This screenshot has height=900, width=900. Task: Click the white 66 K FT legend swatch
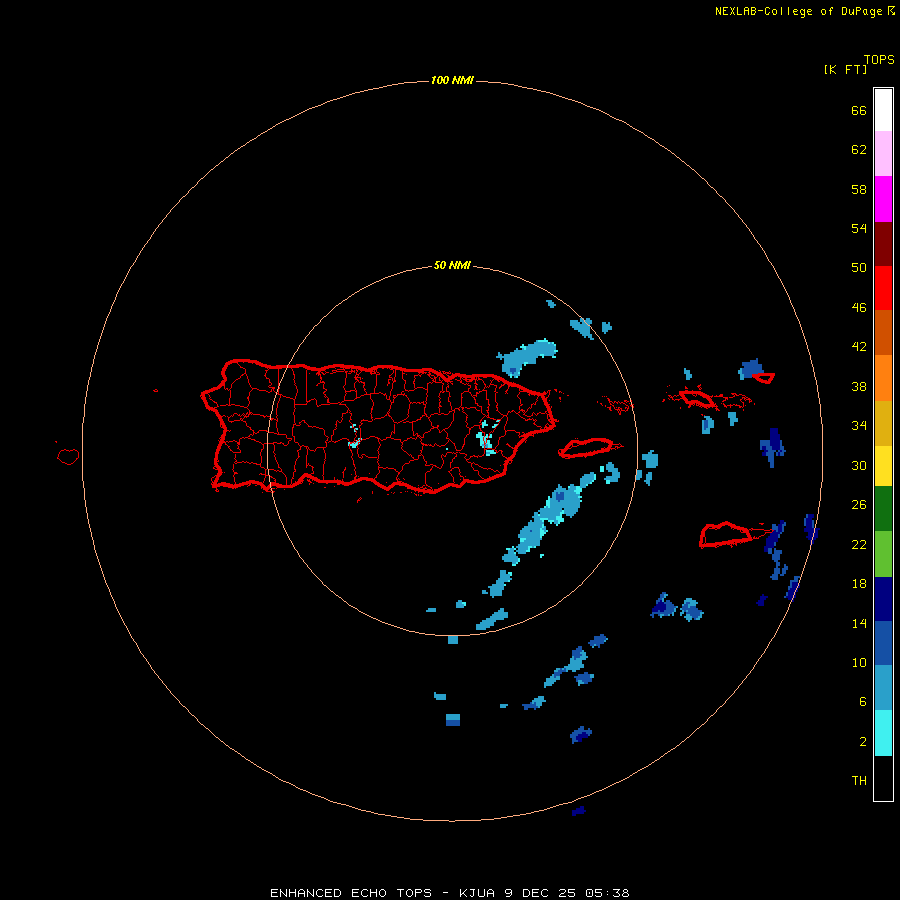883,110
